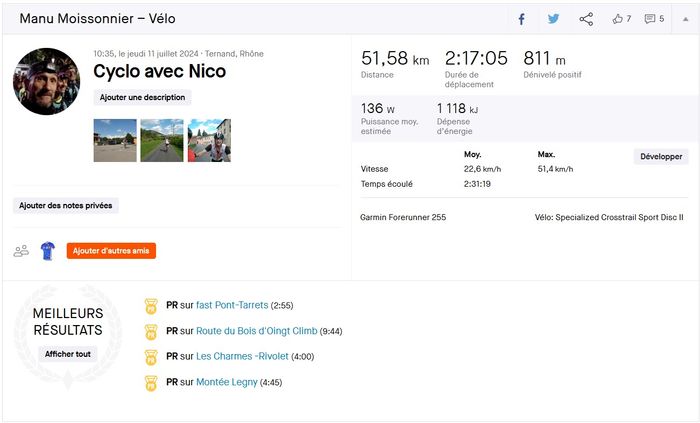
Task: Open the first activity photo thumbnail
Action: [114, 140]
